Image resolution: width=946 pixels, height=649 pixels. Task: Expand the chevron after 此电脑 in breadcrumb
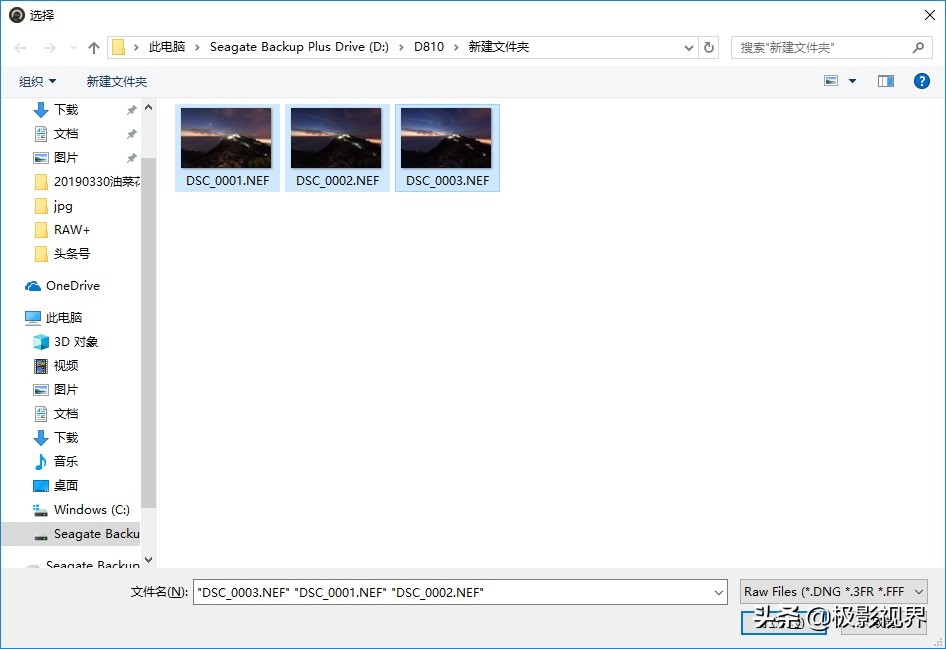(x=197, y=48)
